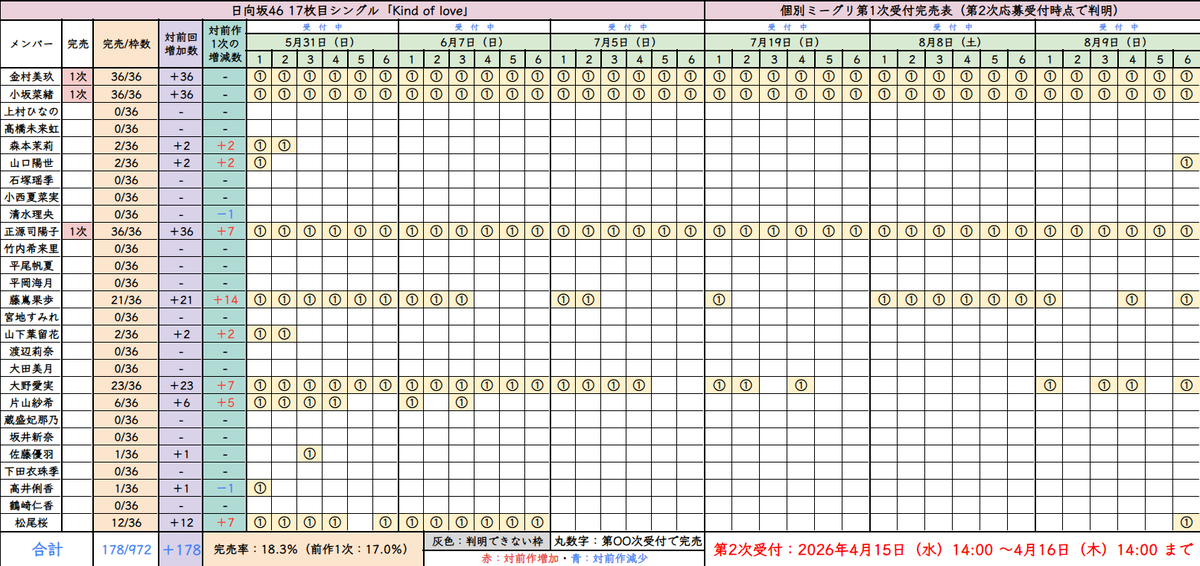The width and height of the screenshot is (1200, 566).
Task: Click the 7月19日（日） date header
Action: [786, 43]
